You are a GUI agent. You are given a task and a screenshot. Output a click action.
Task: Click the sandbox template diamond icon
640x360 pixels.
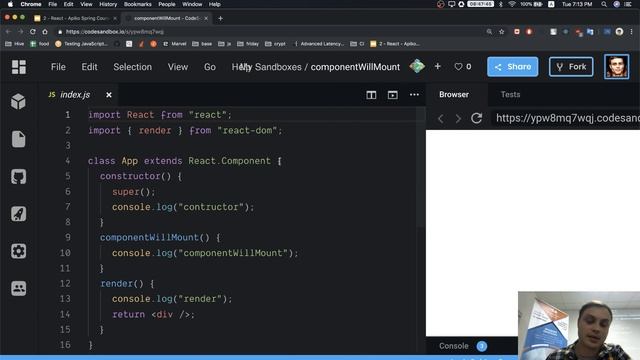tap(417, 66)
